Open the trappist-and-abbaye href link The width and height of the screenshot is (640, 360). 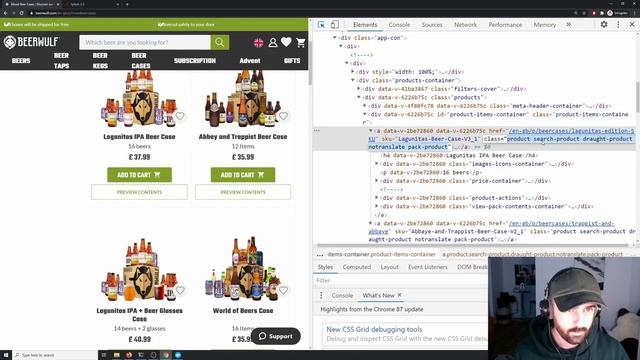(561, 224)
